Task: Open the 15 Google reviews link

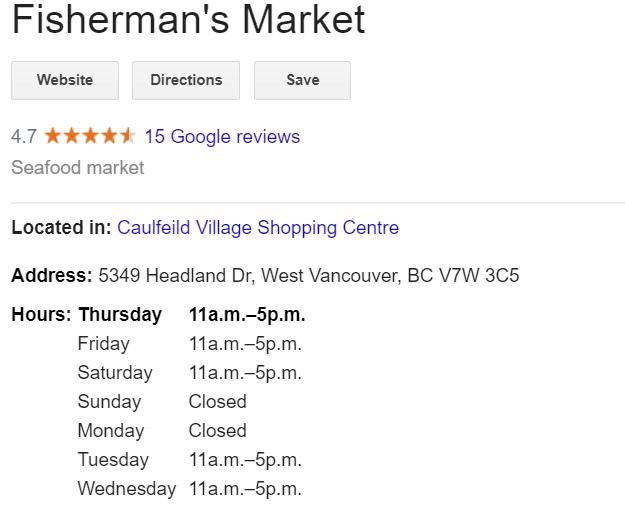Action: pos(222,136)
